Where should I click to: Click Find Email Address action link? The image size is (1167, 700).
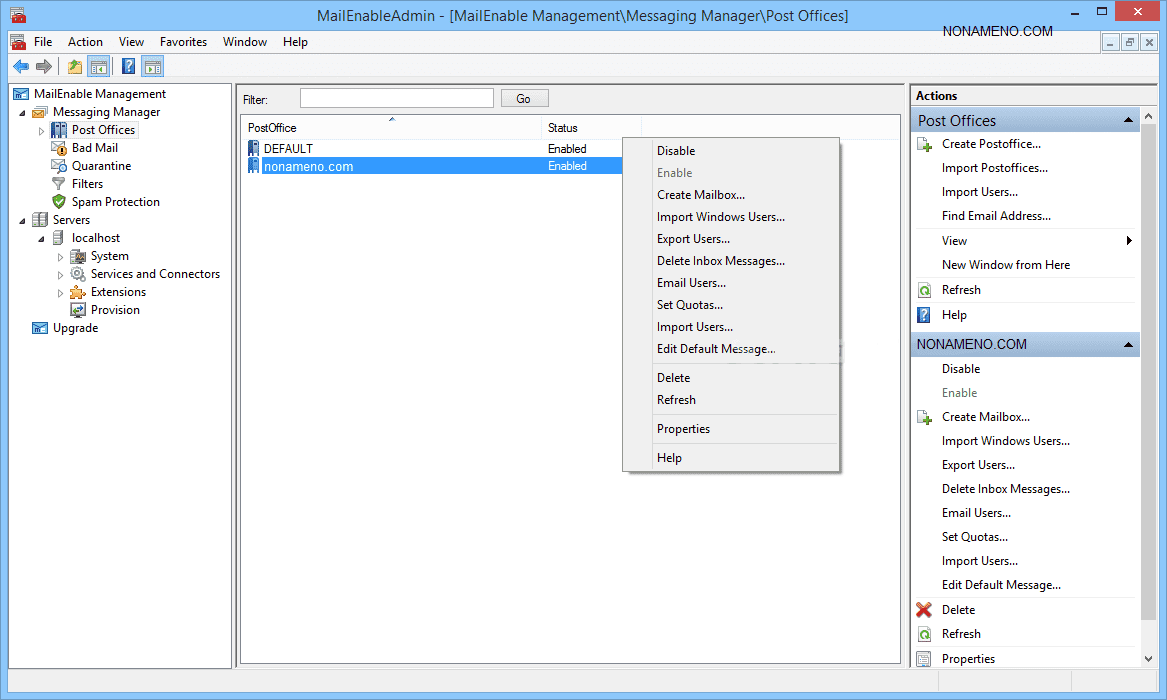995,216
